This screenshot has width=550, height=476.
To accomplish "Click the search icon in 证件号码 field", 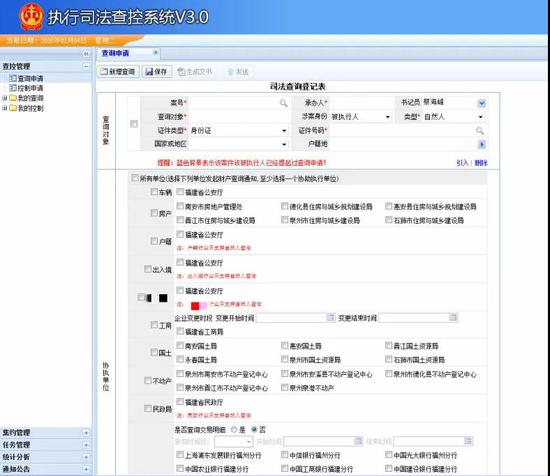I will 479,130.
